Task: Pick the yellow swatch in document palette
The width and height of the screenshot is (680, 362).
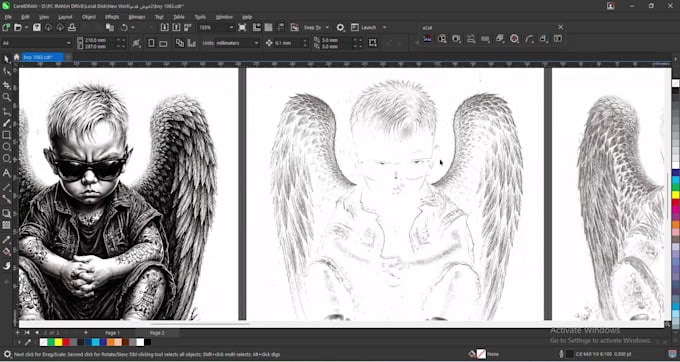Action: pos(59,342)
